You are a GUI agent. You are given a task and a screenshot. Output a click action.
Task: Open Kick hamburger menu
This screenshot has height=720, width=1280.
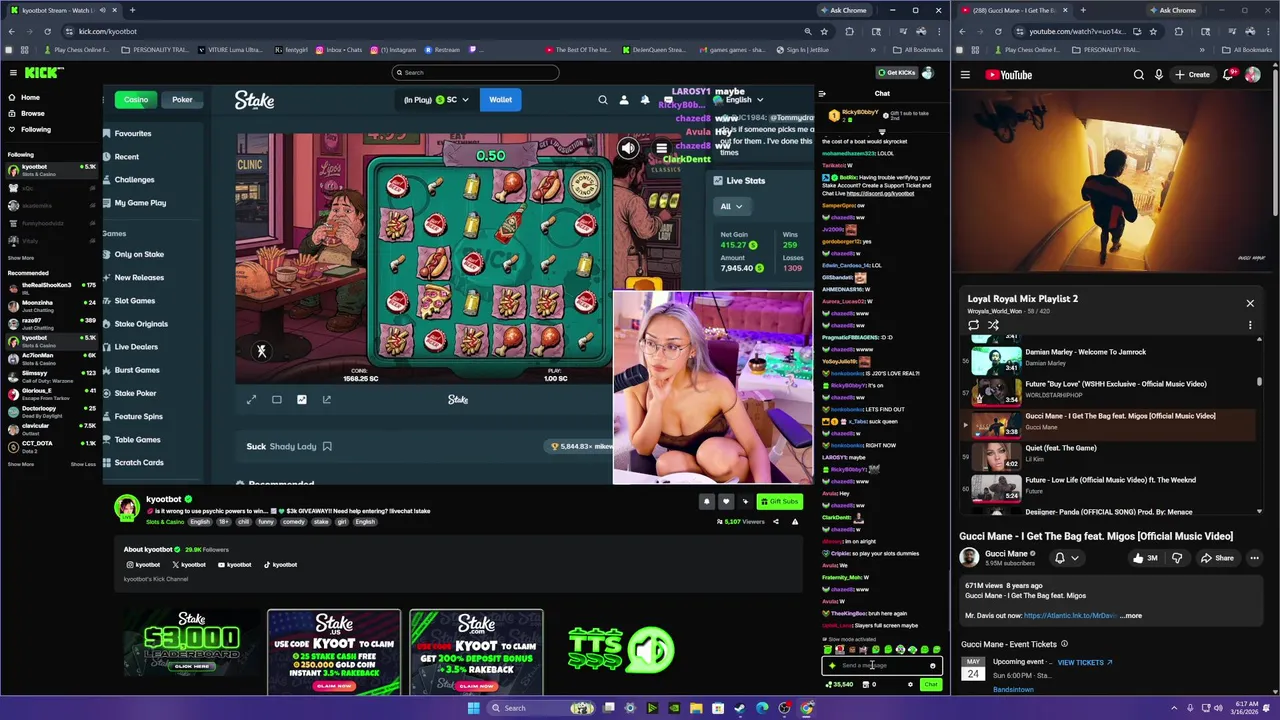(x=13, y=73)
